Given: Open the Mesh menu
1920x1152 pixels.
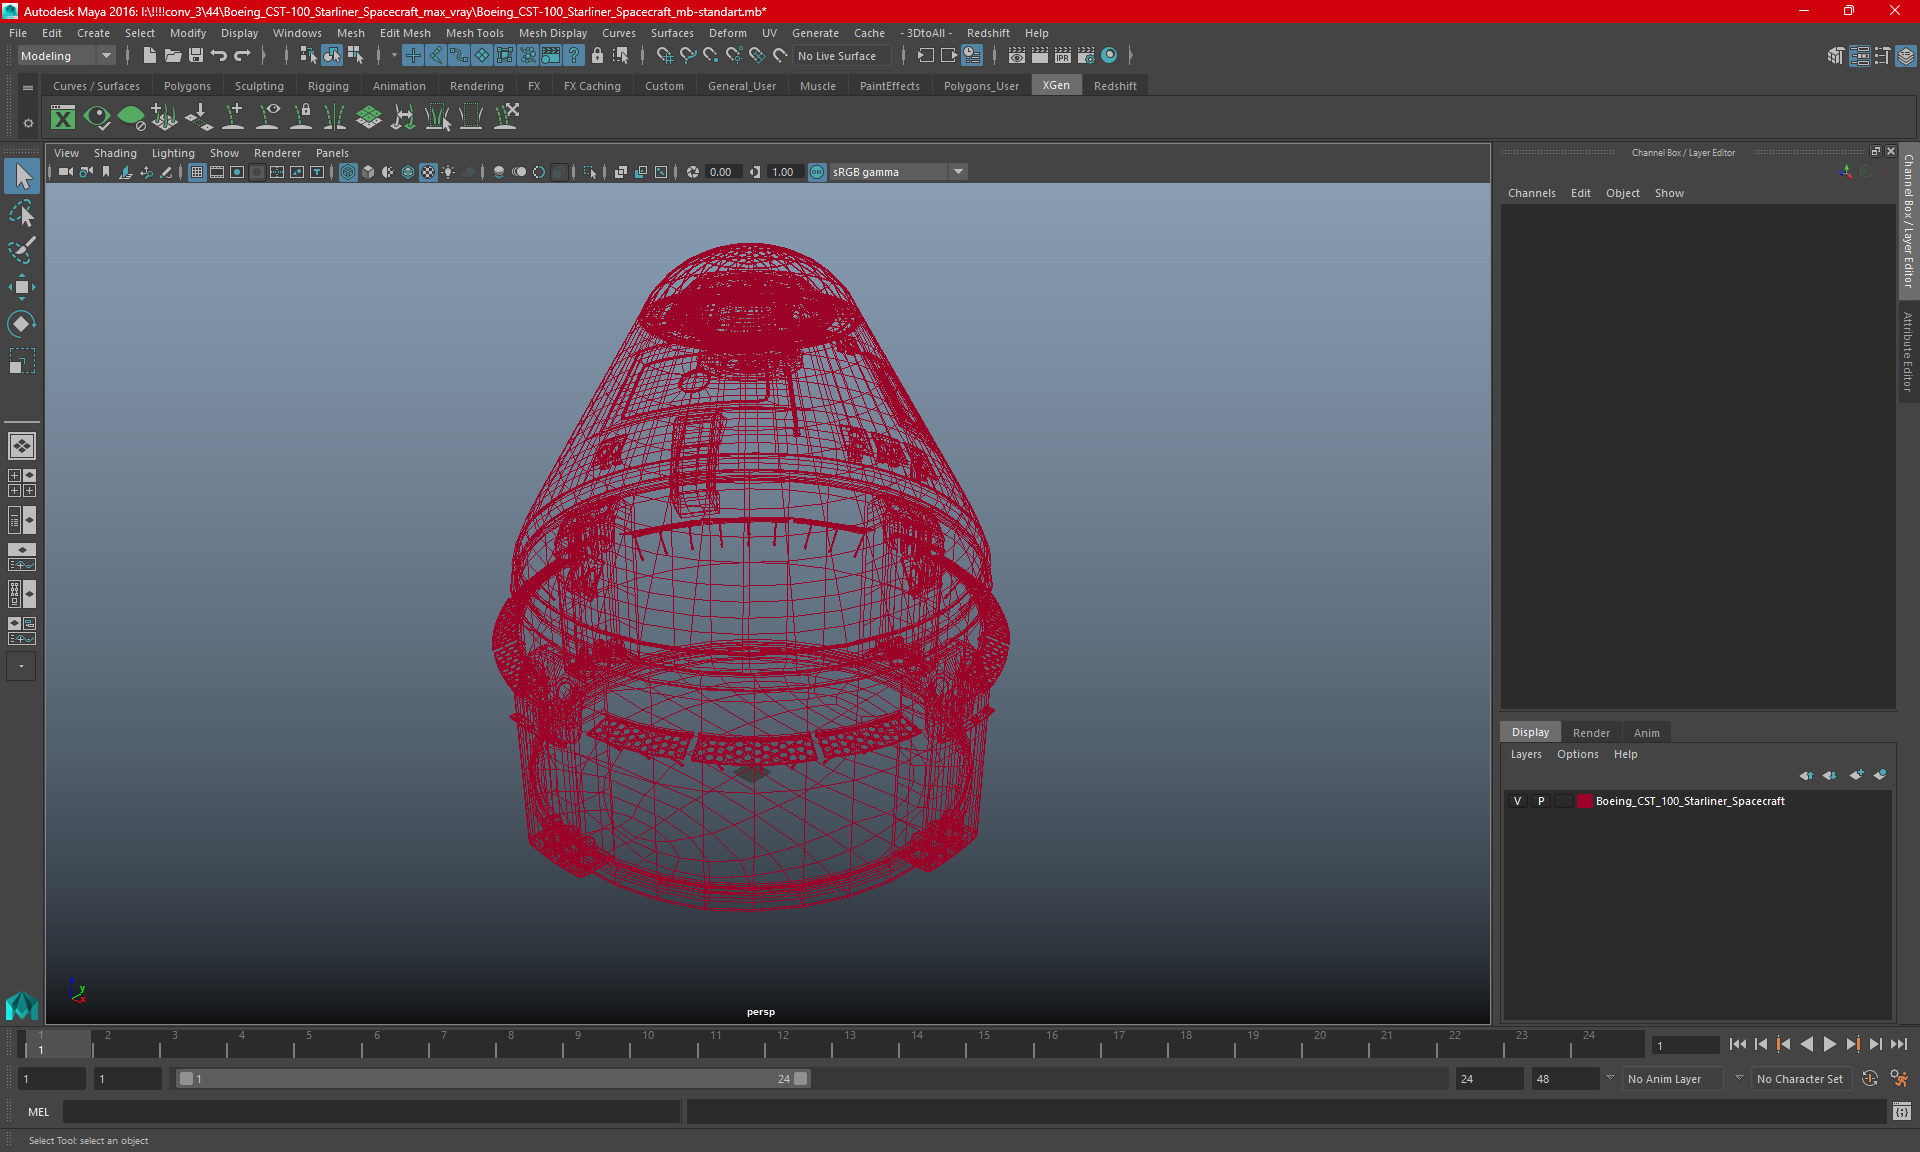Looking at the screenshot, I should pos(348,32).
